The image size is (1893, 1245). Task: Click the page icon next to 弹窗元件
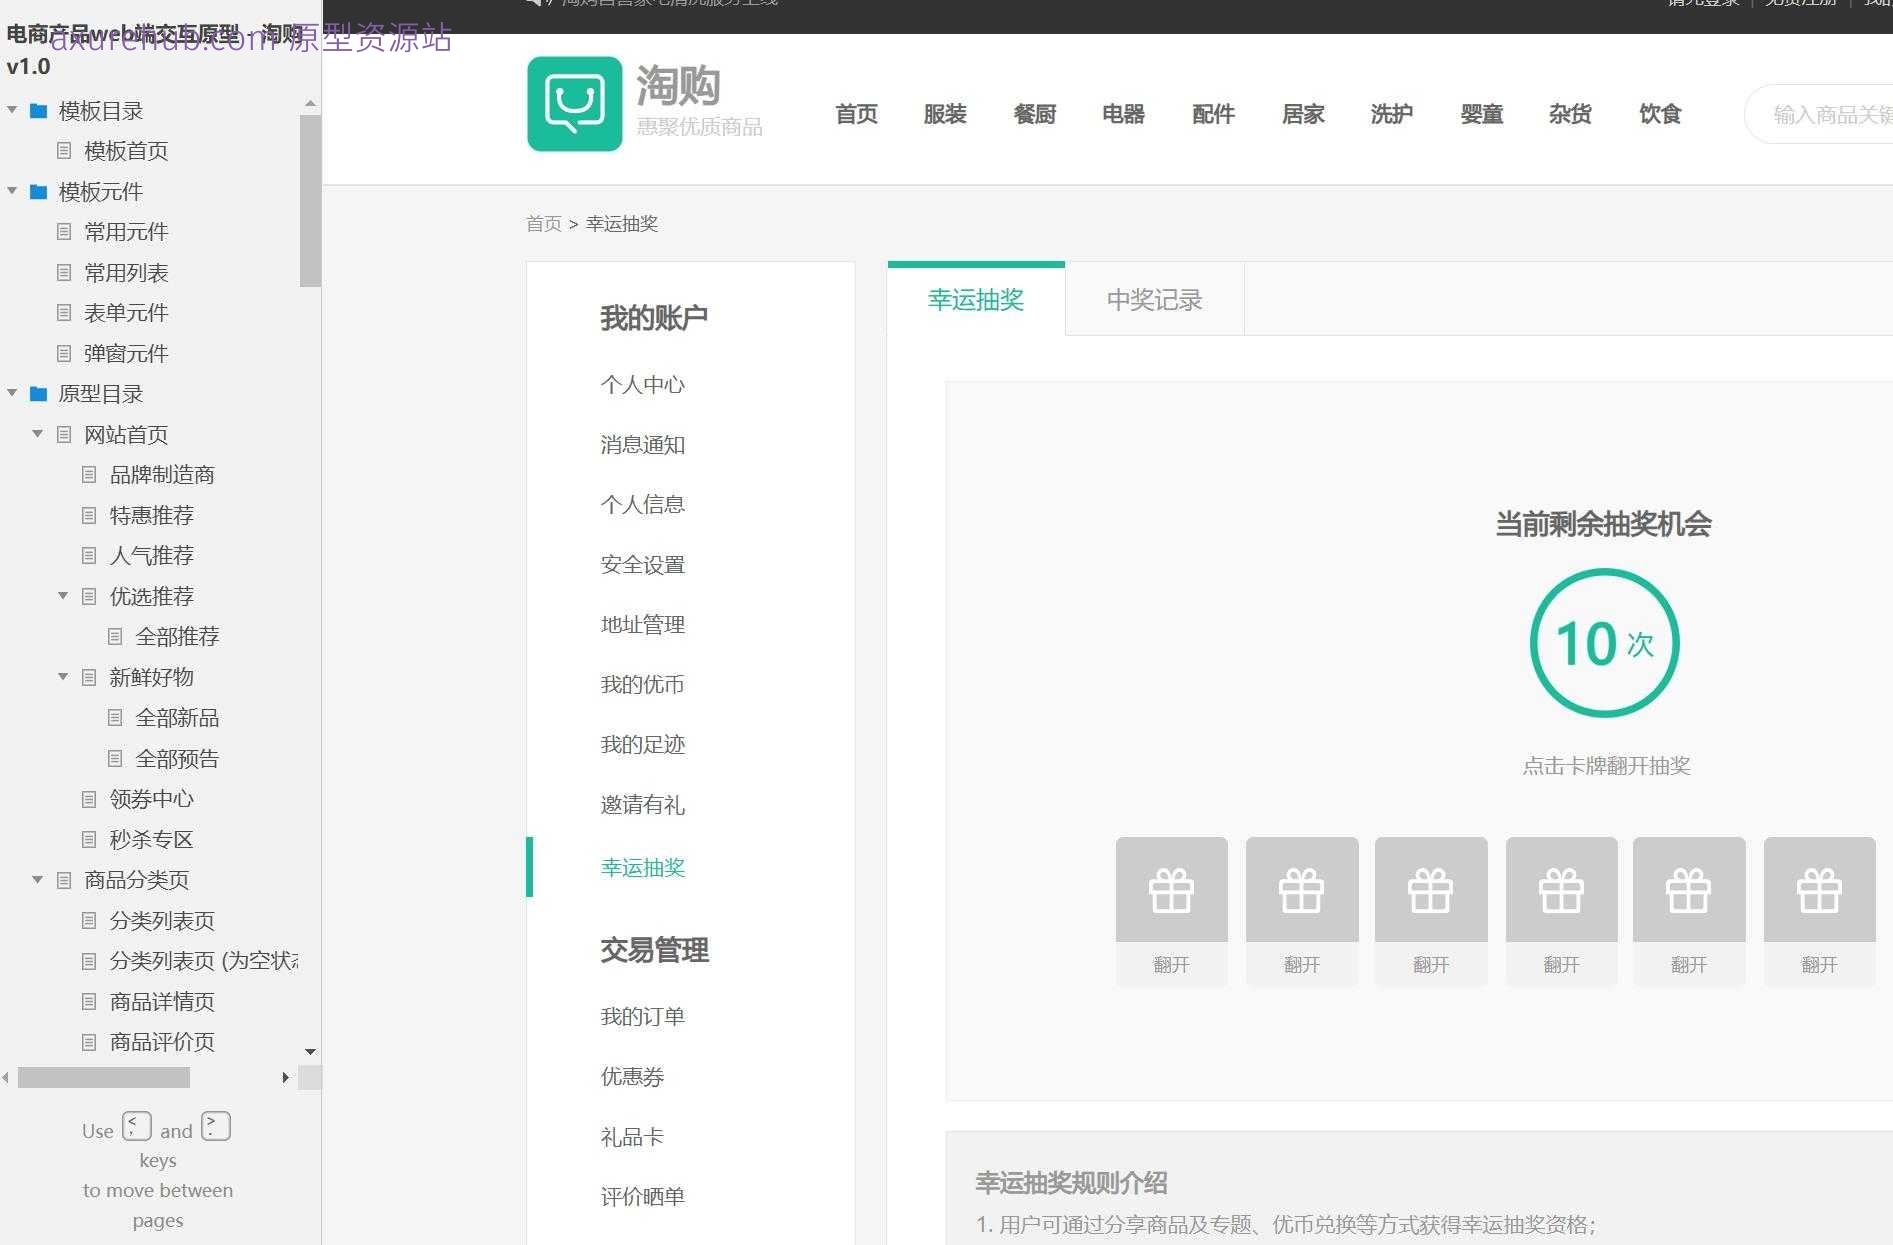tap(63, 353)
